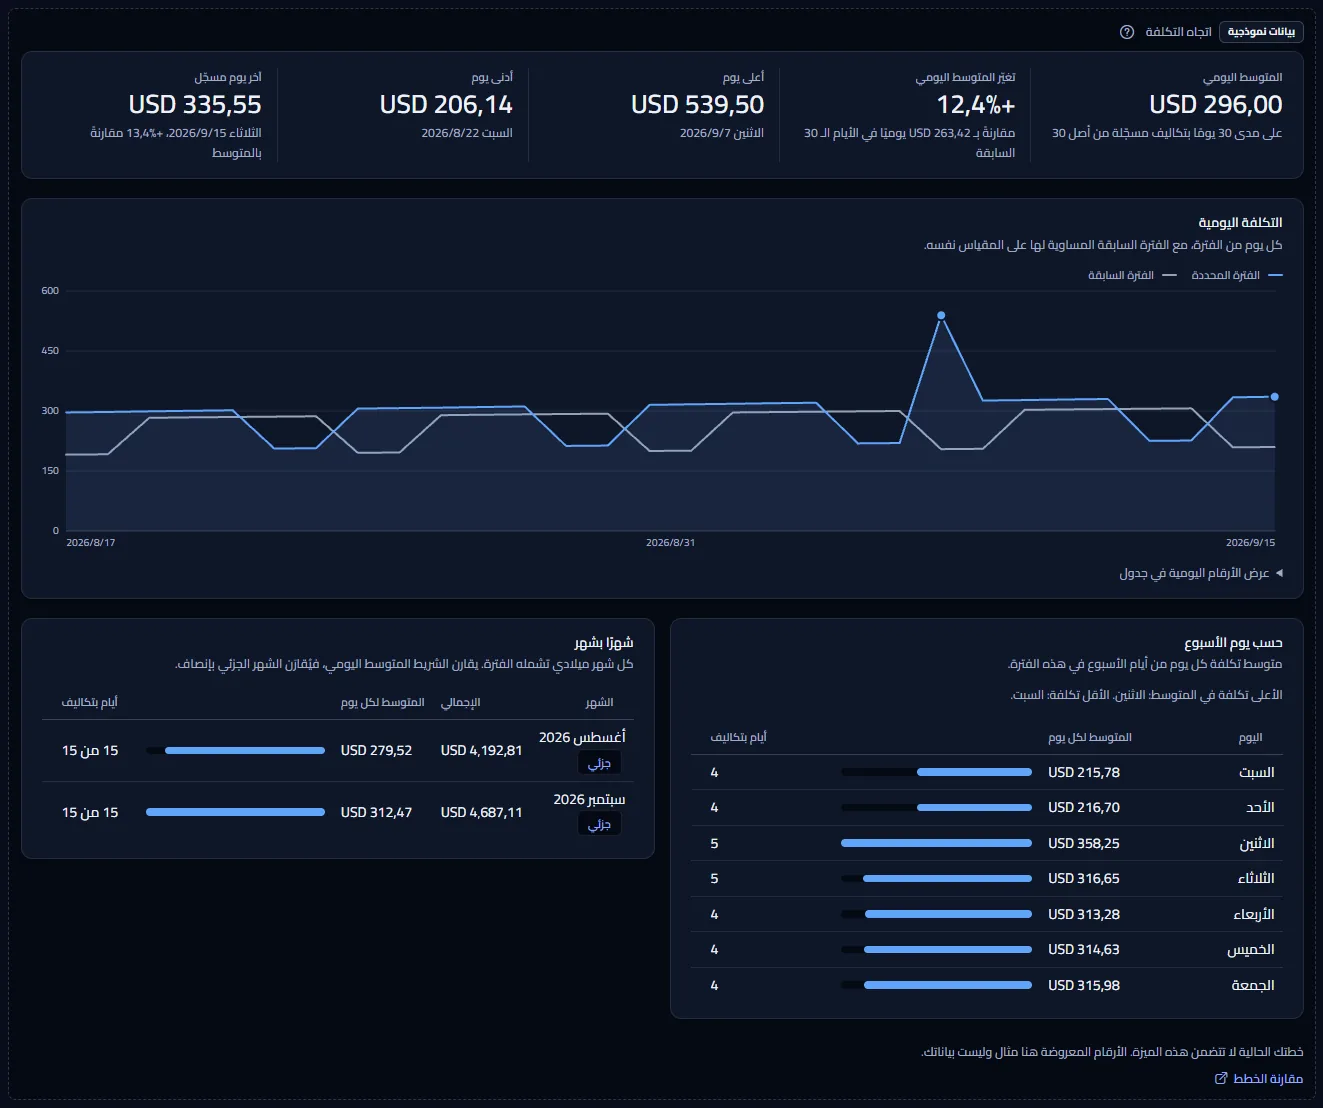The width and height of the screenshot is (1323, 1108).
Task: Click Thursday's average "USD 314,63"
Action: point(1084,949)
